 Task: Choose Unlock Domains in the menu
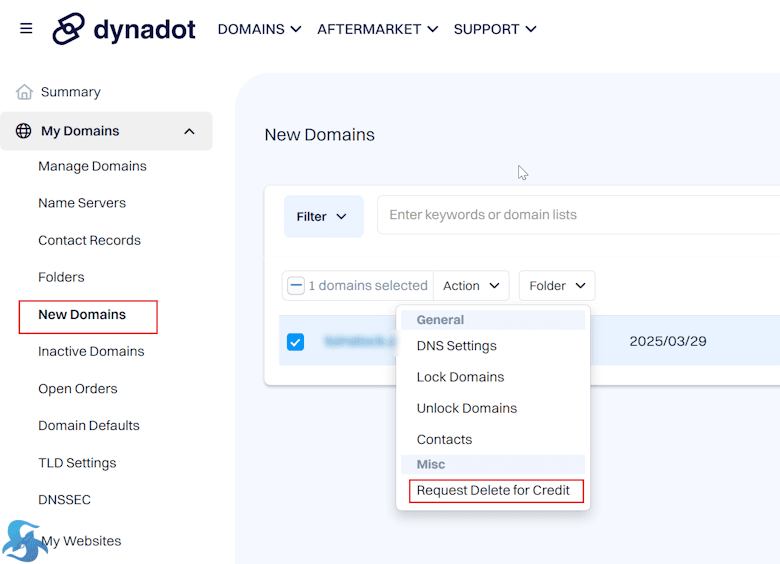[467, 408]
